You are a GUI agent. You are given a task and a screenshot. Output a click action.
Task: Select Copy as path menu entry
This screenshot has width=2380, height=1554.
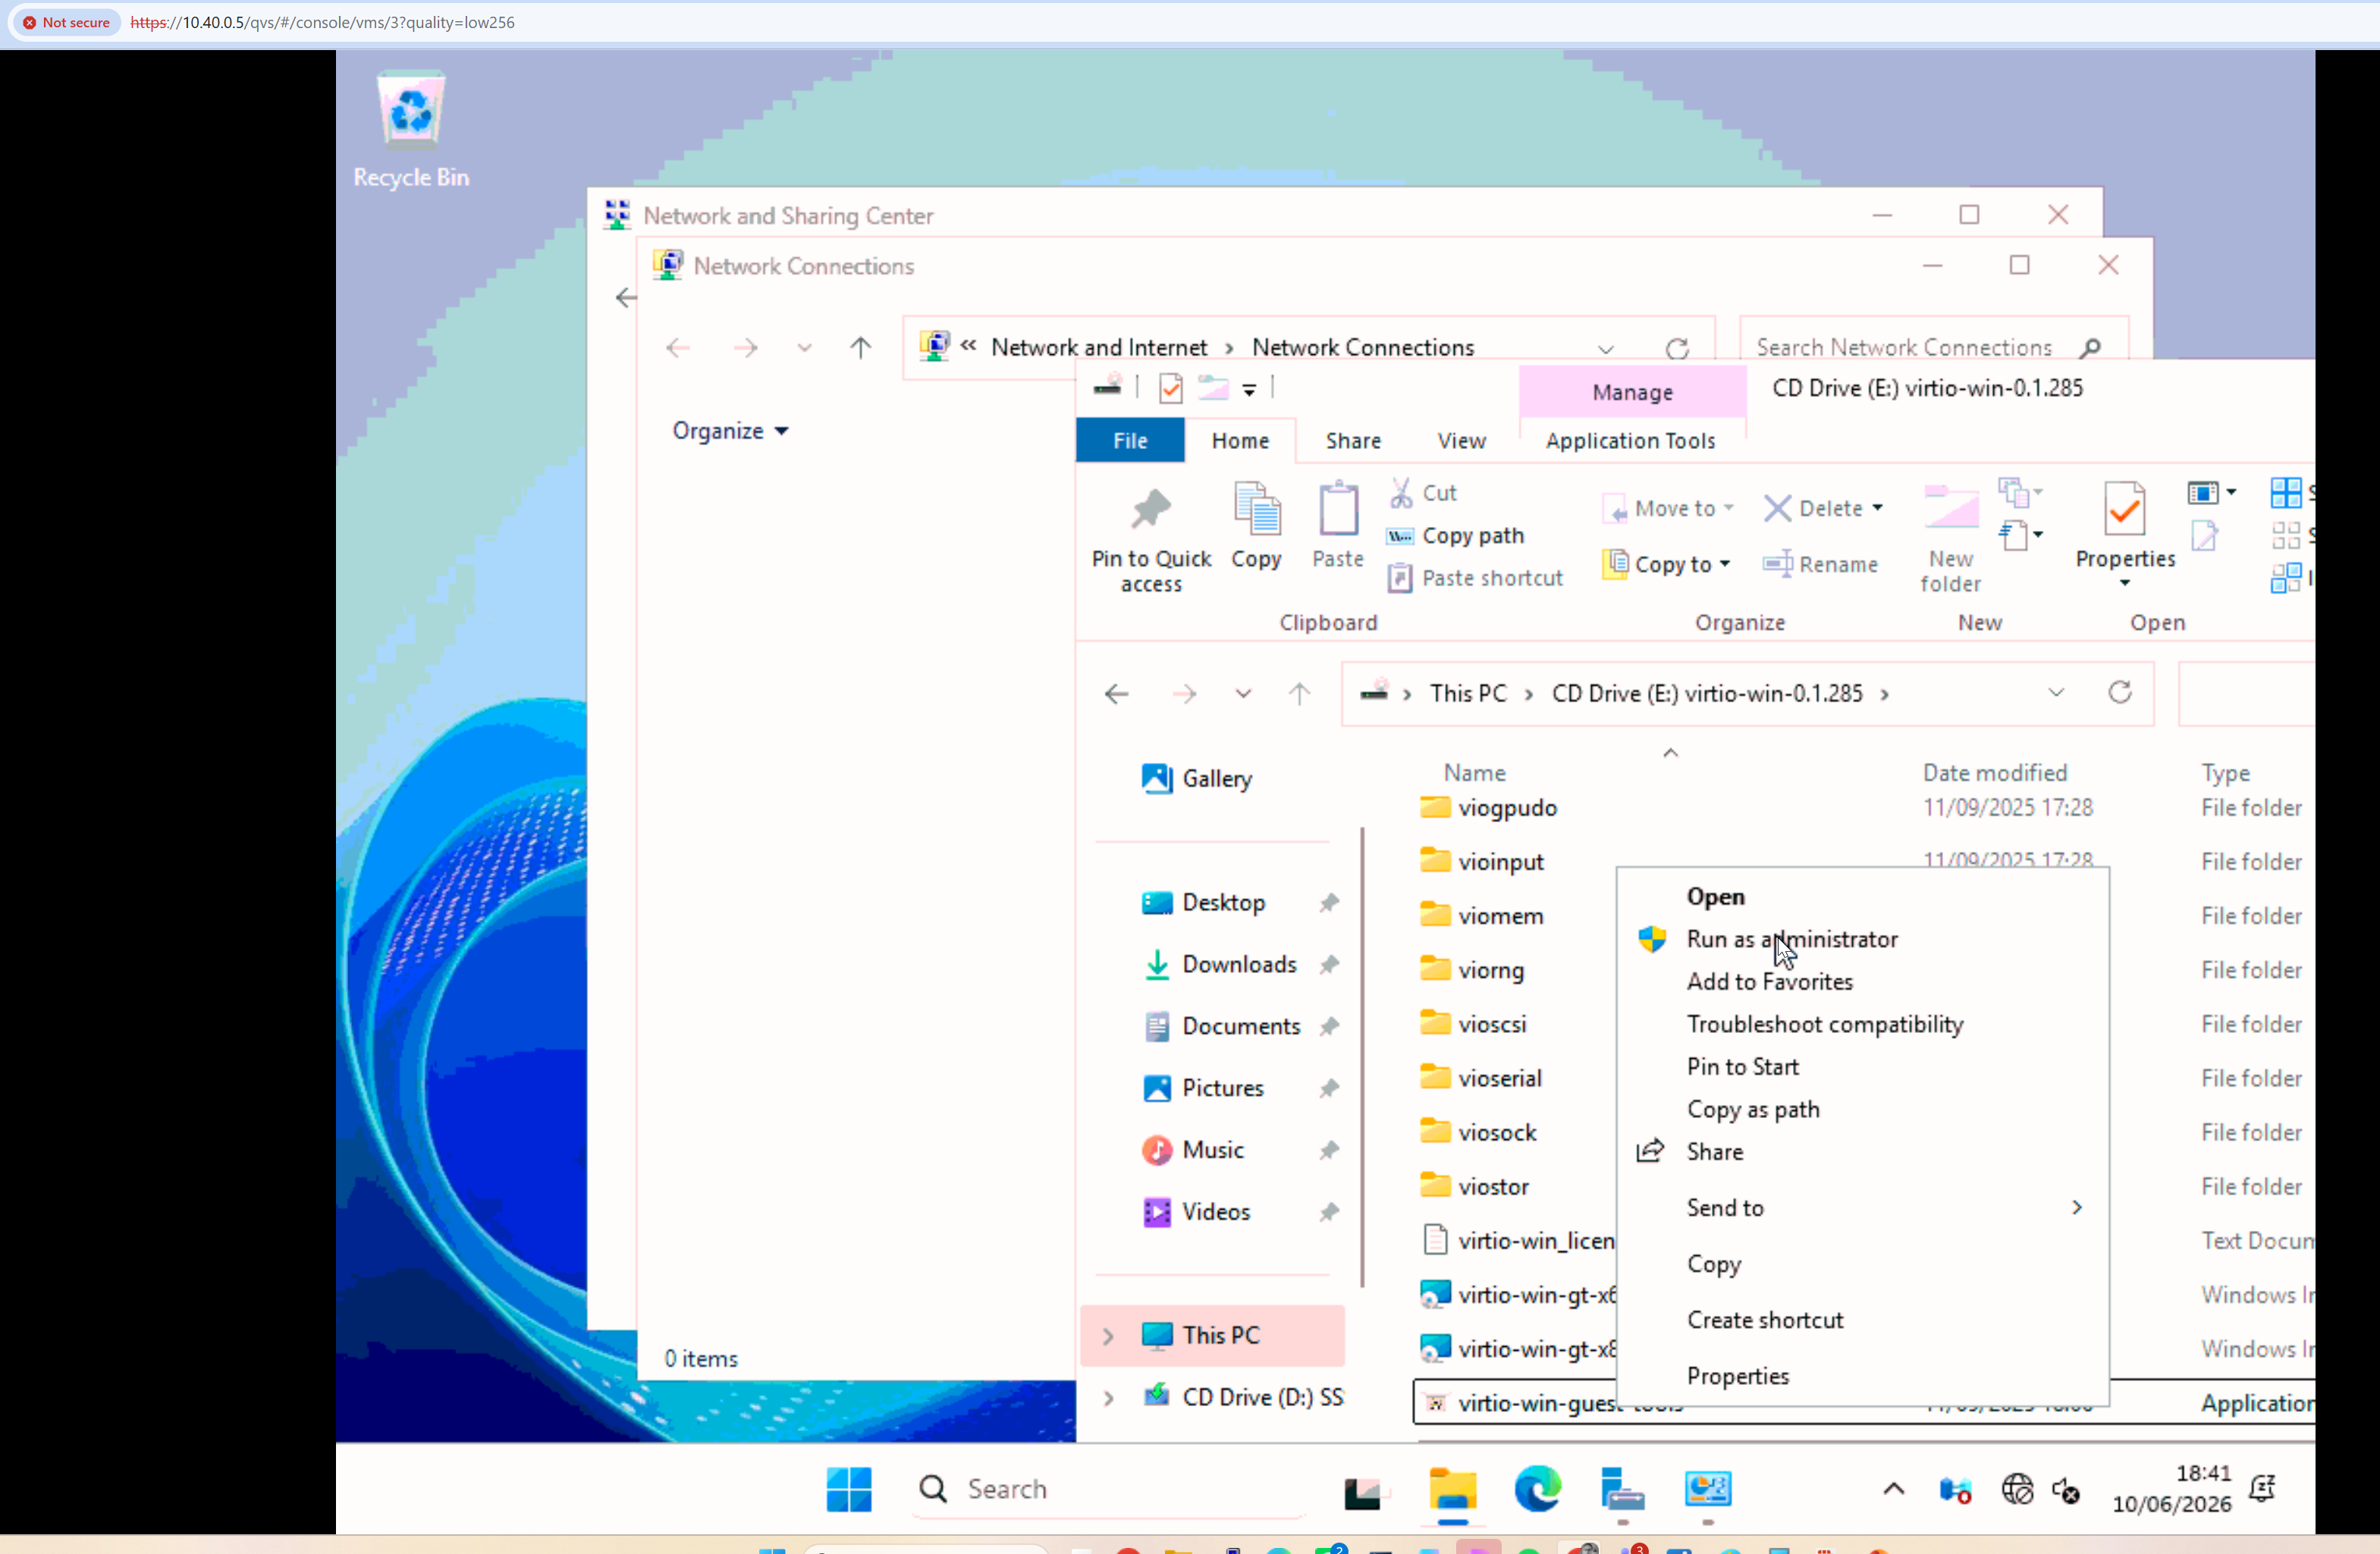click(x=1862, y=1109)
